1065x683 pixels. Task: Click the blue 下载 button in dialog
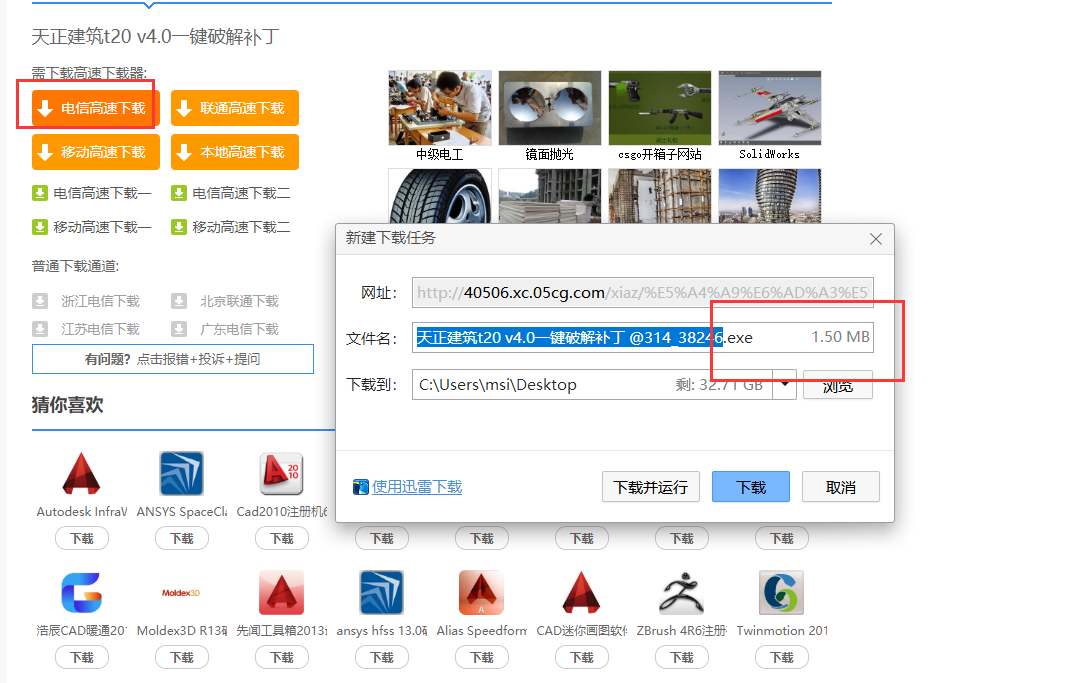click(751, 487)
